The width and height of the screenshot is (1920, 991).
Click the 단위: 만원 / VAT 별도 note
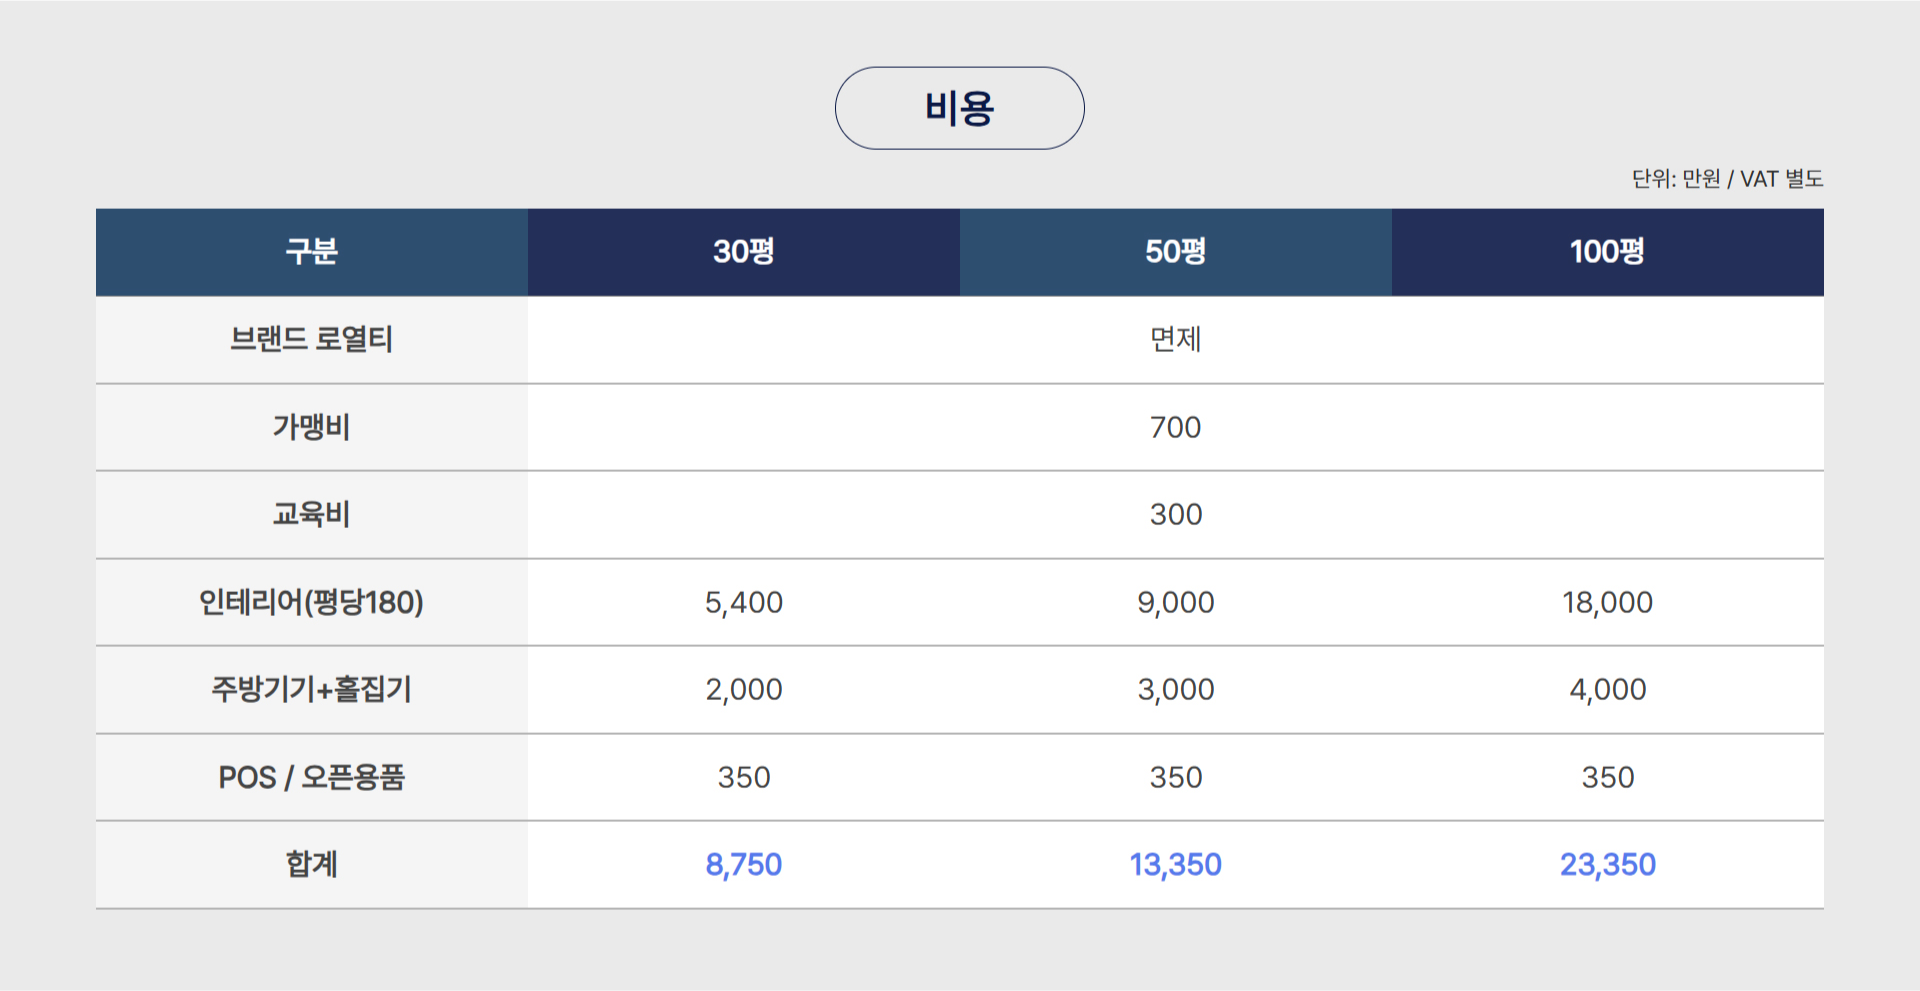coord(1727,179)
